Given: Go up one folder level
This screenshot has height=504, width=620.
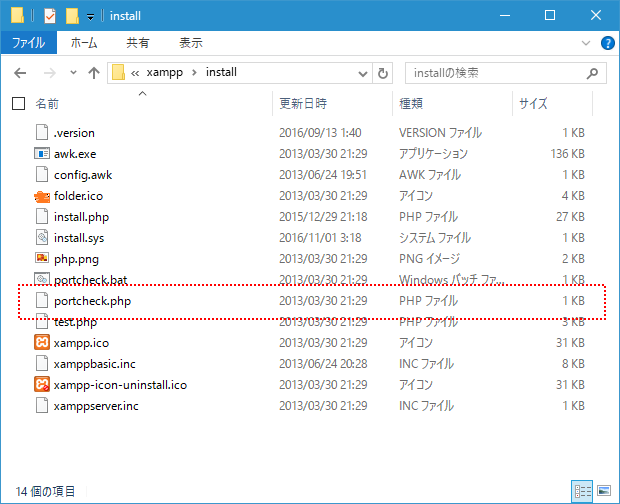Looking at the screenshot, I should [x=94, y=73].
